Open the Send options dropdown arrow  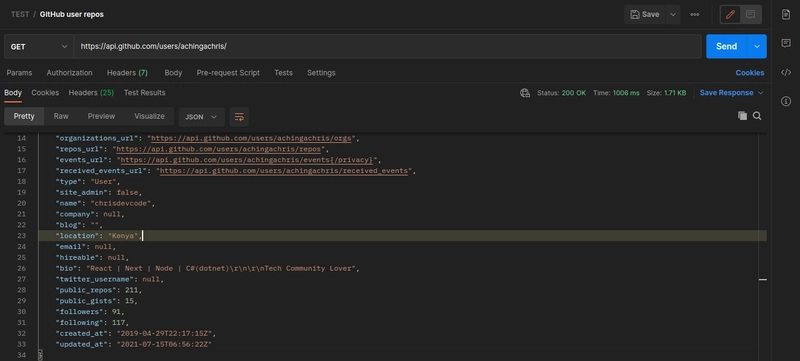[757, 46]
